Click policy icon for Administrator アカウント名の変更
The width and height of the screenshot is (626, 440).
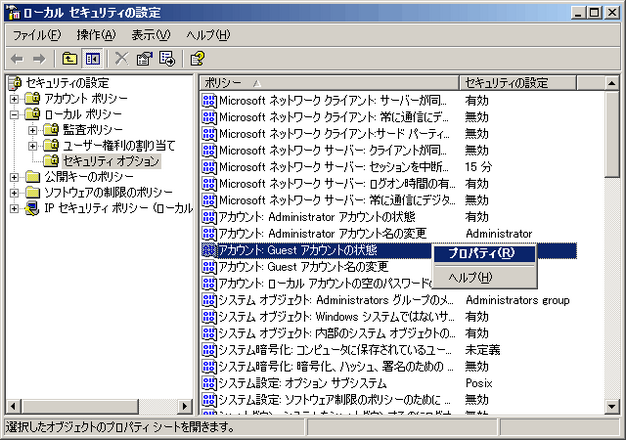point(209,234)
